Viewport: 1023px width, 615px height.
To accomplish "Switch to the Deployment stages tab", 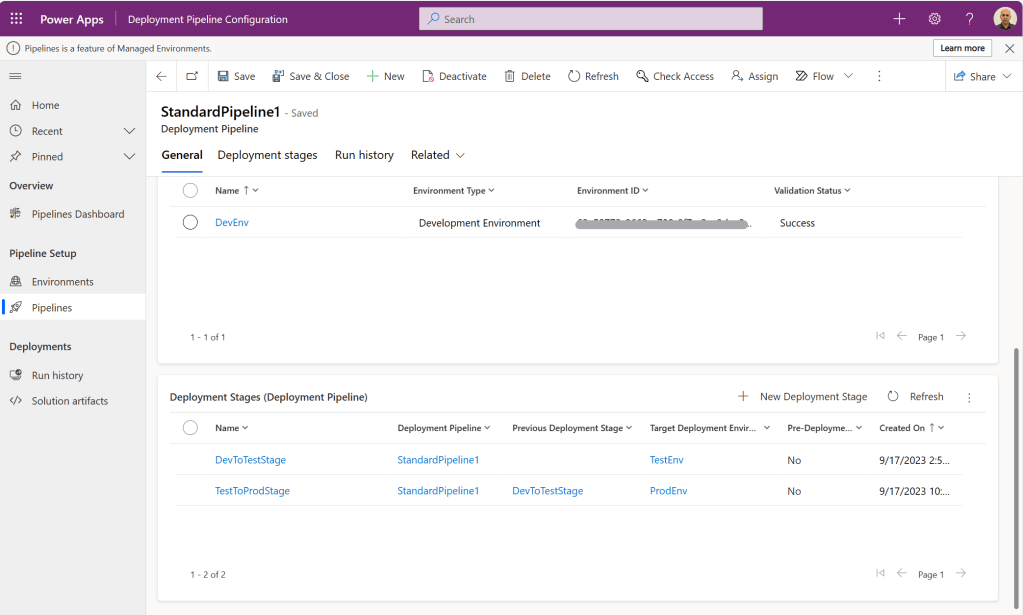I will tap(267, 155).
